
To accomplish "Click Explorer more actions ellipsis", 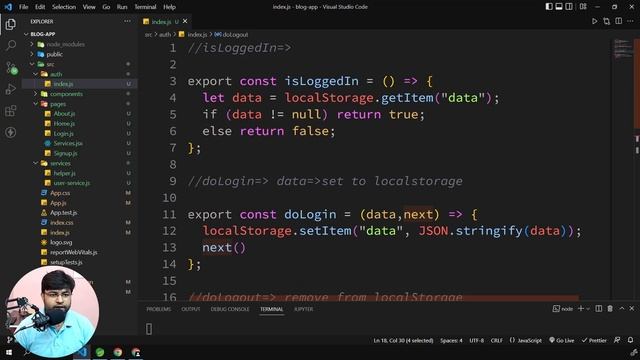I will (127, 21).
